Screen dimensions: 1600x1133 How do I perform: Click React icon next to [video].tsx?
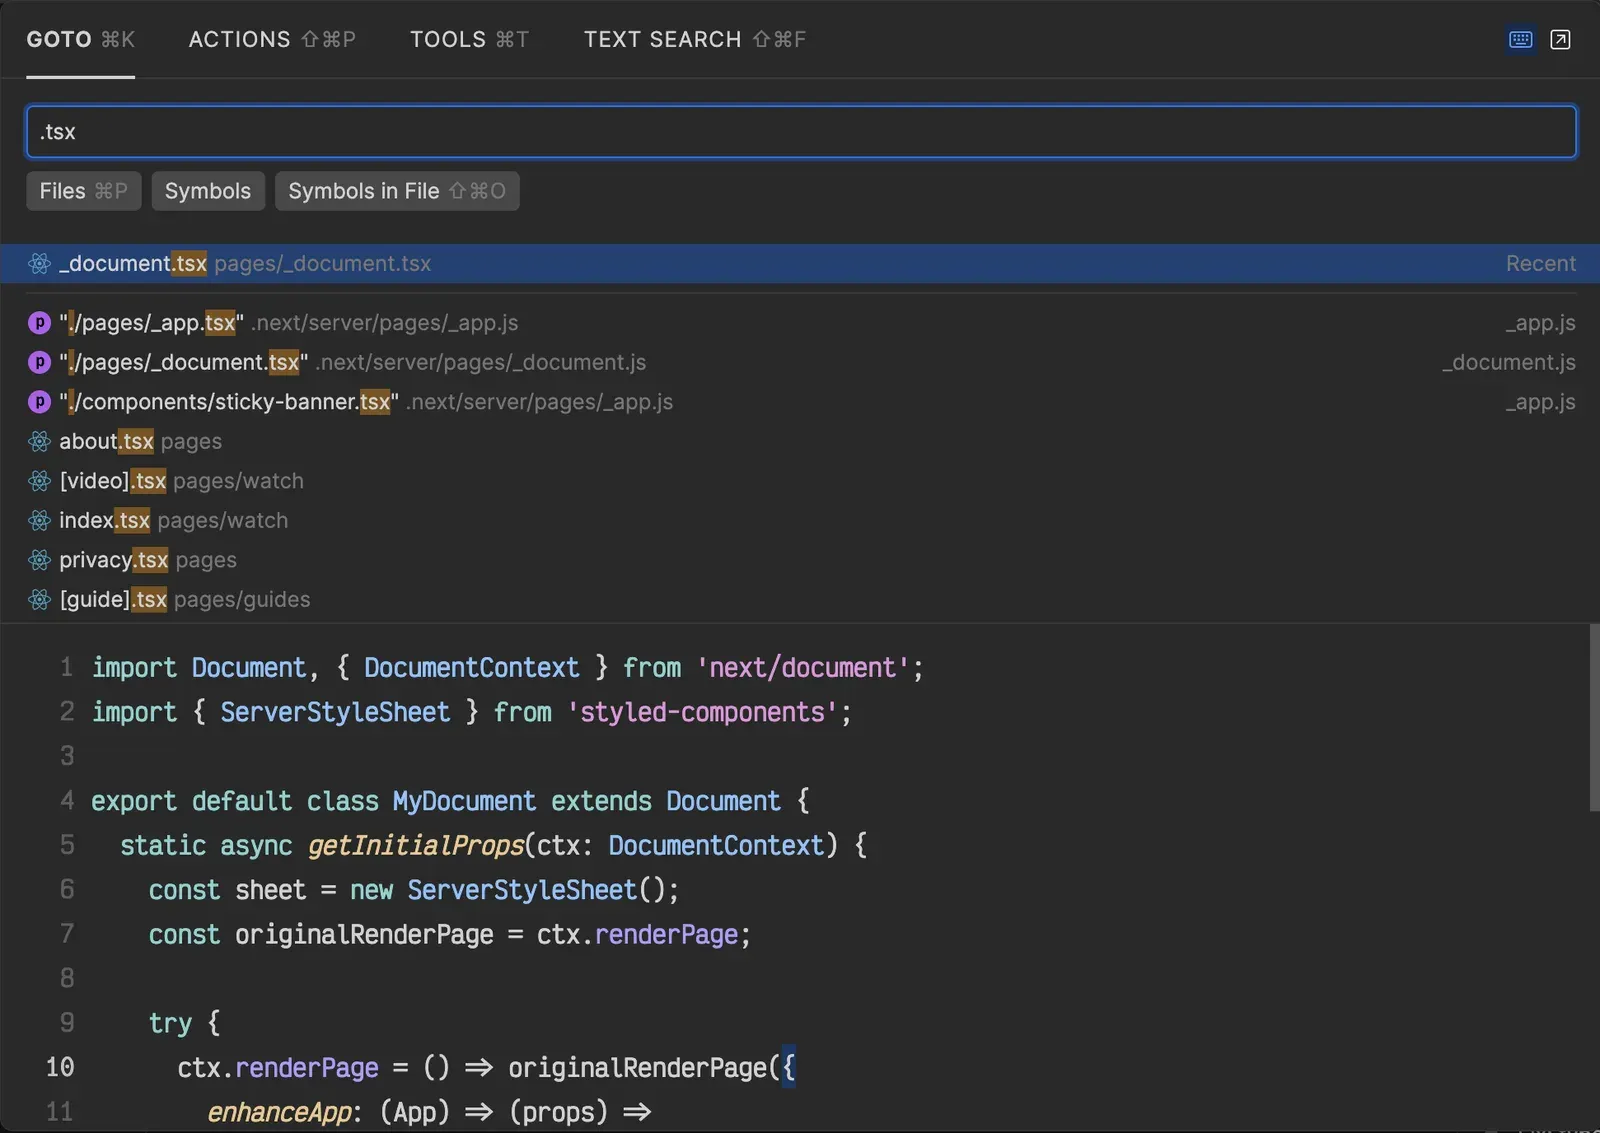[39, 481]
